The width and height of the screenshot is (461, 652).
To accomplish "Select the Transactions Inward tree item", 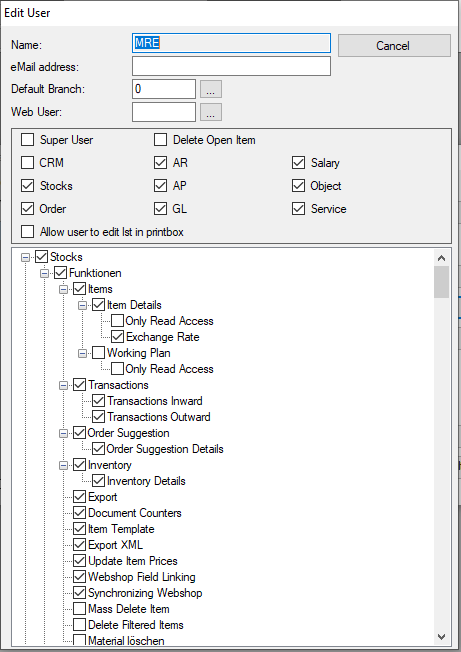I will tap(155, 401).
